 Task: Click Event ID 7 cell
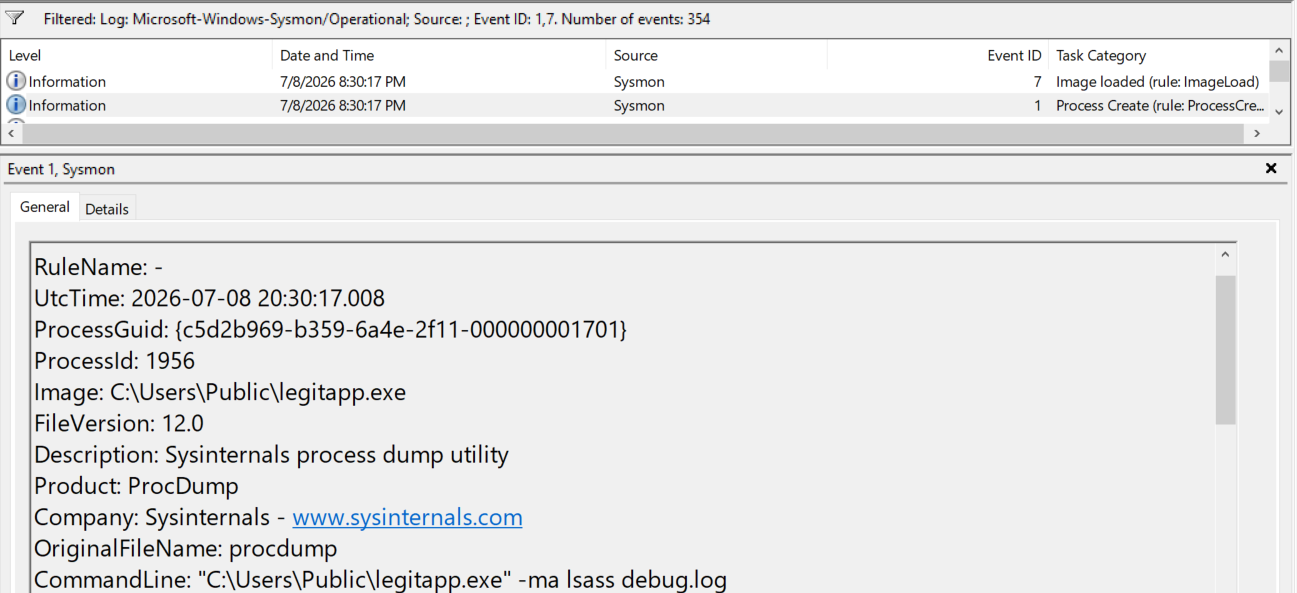pyautogui.click(x=1038, y=82)
